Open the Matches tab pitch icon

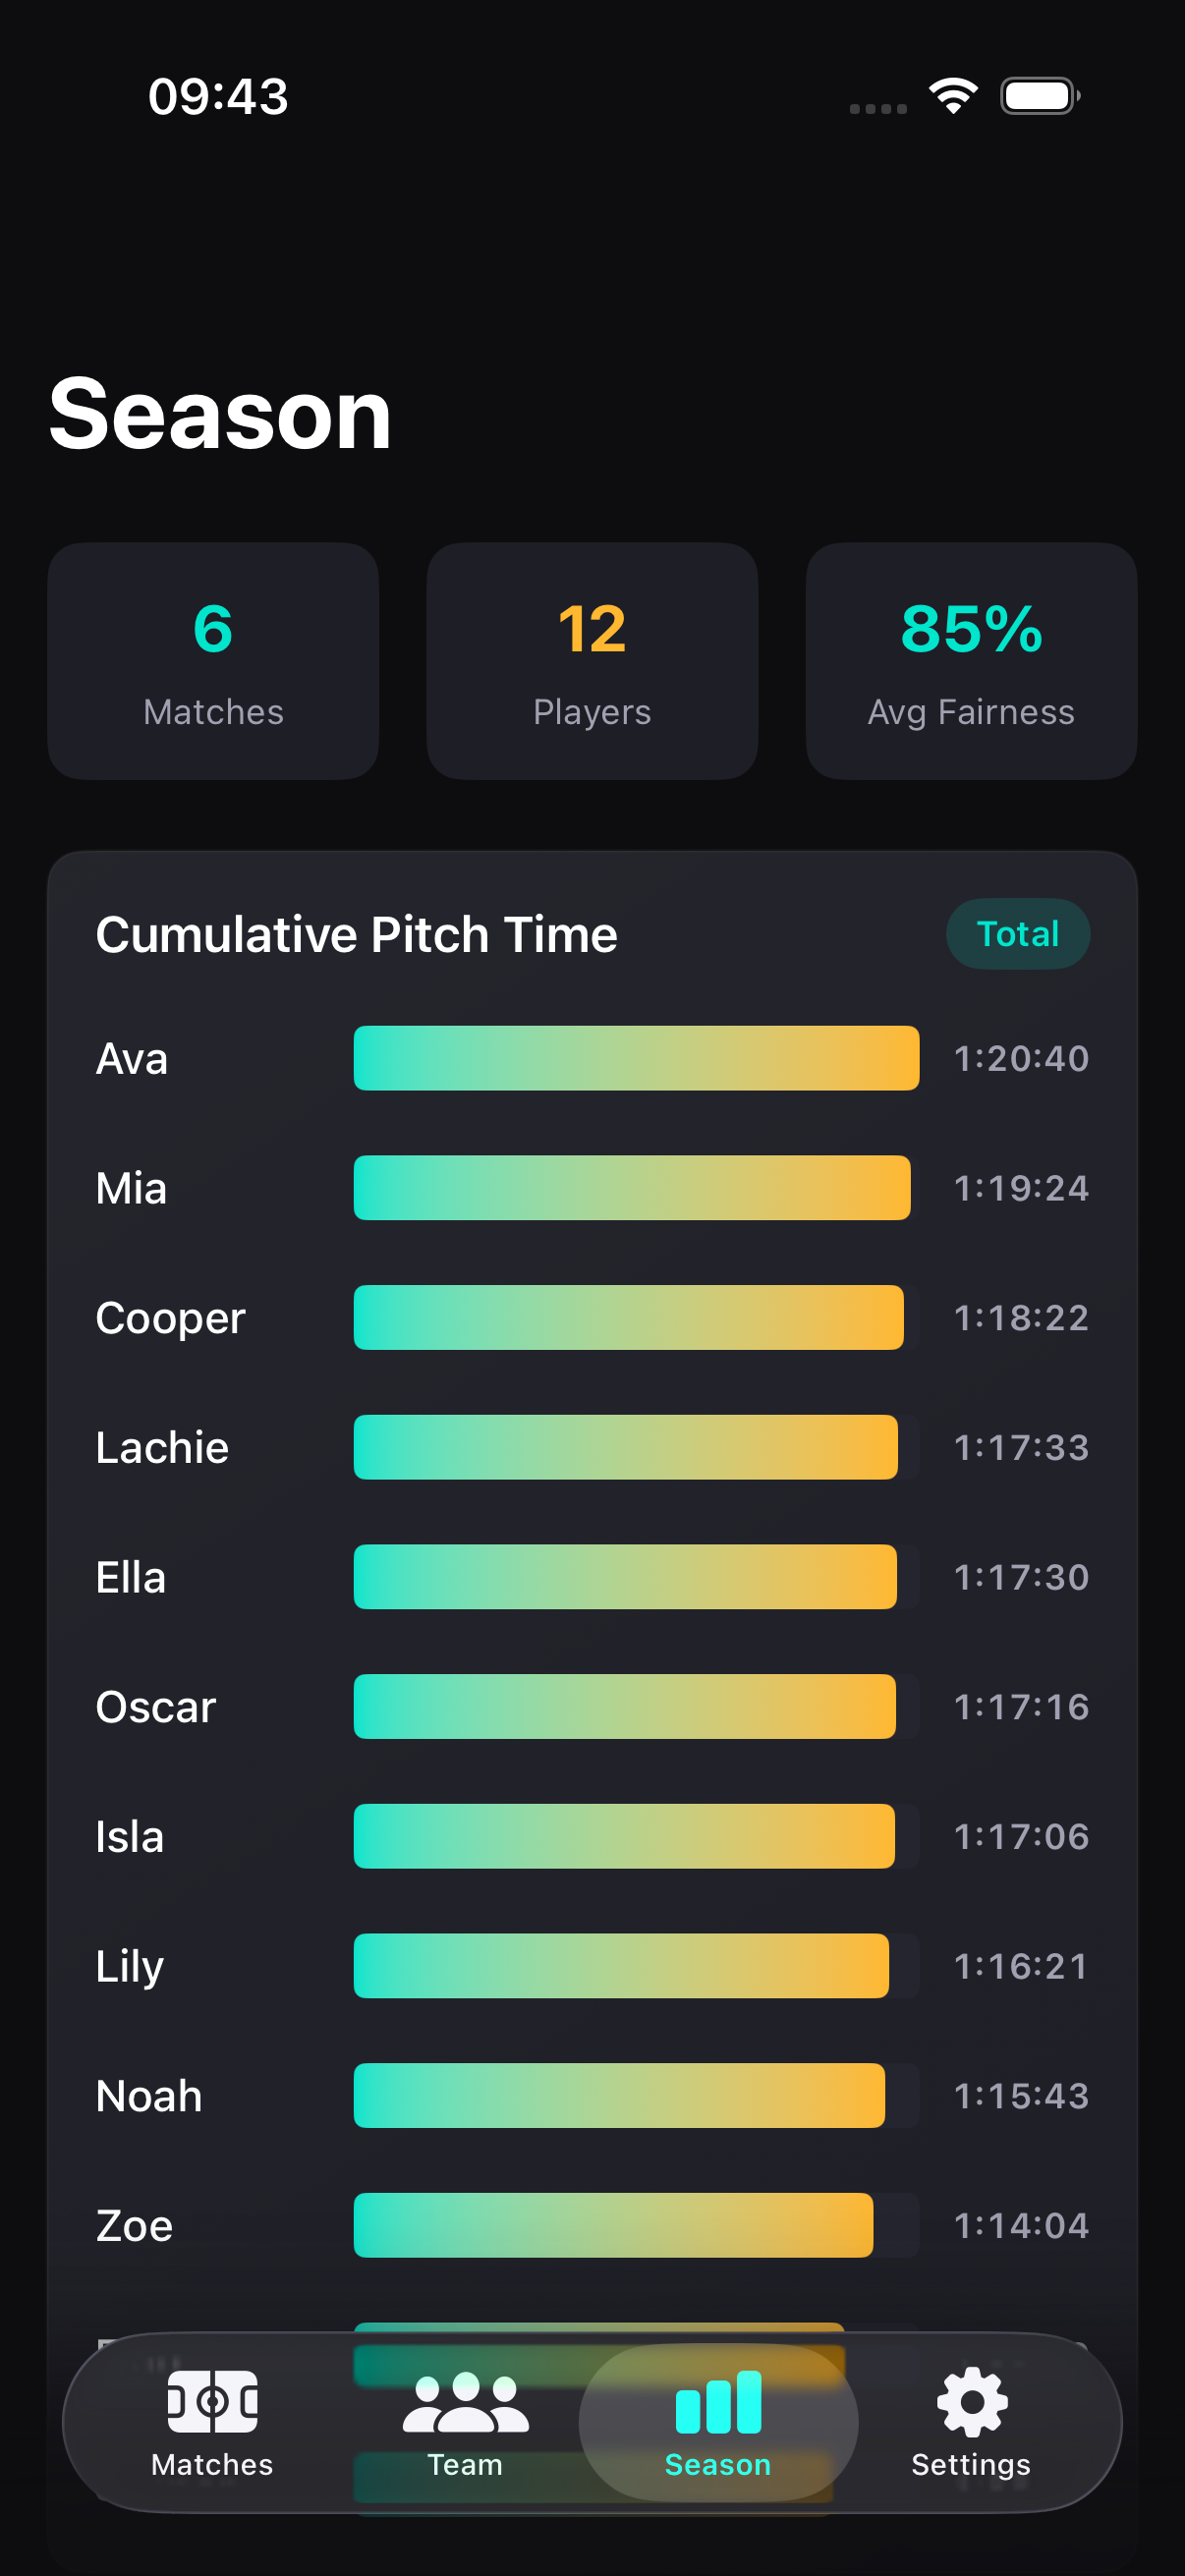coord(212,2402)
